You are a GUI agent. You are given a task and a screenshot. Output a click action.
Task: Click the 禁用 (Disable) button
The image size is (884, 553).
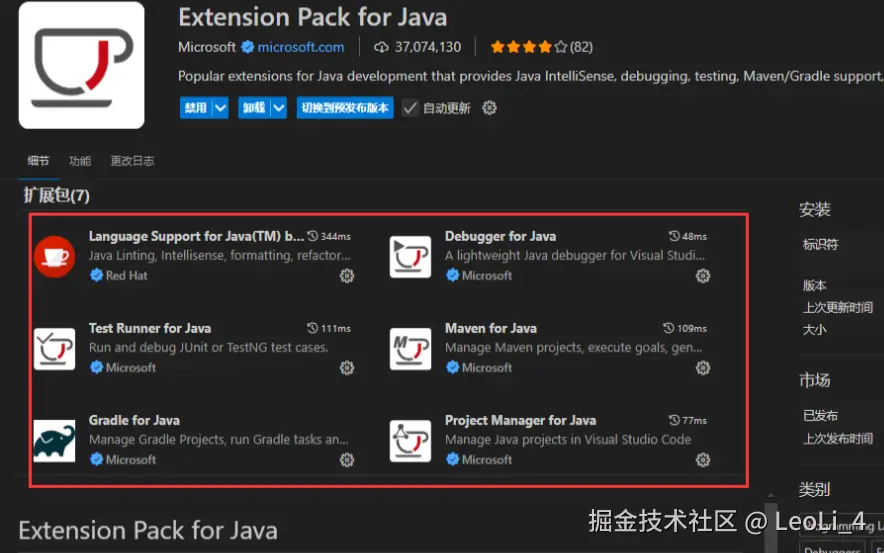(196, 108)
